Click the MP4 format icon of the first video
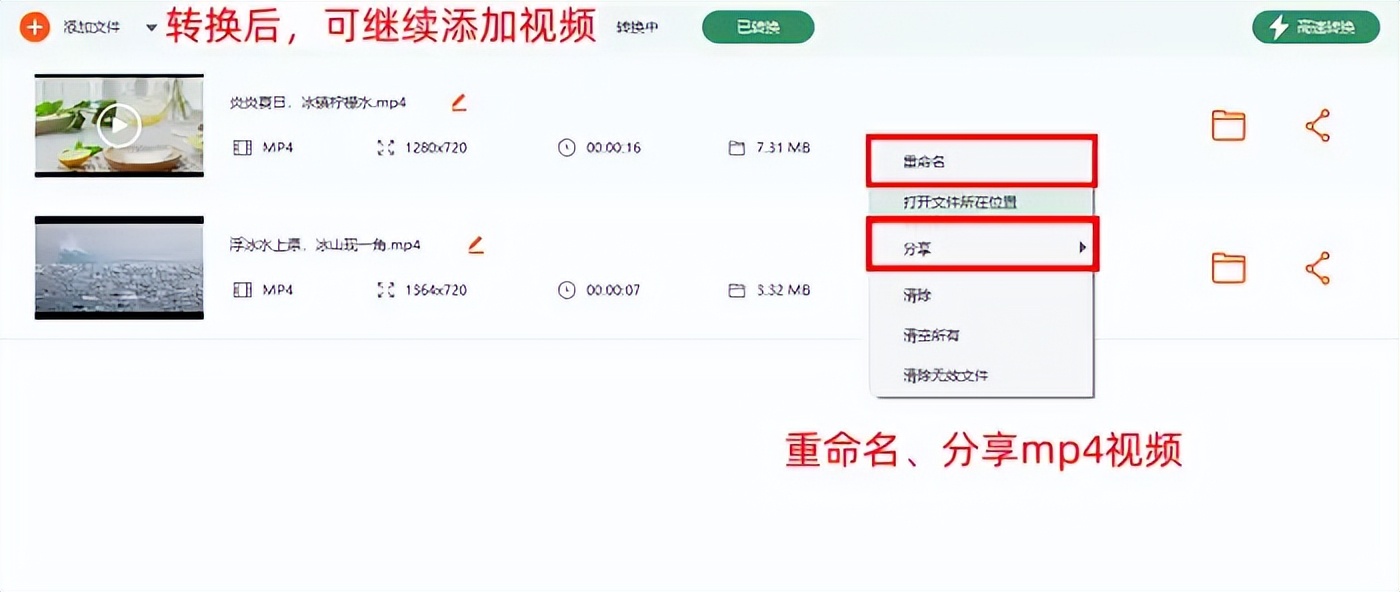Screen dimensions: 1400x592 [241, 147]
